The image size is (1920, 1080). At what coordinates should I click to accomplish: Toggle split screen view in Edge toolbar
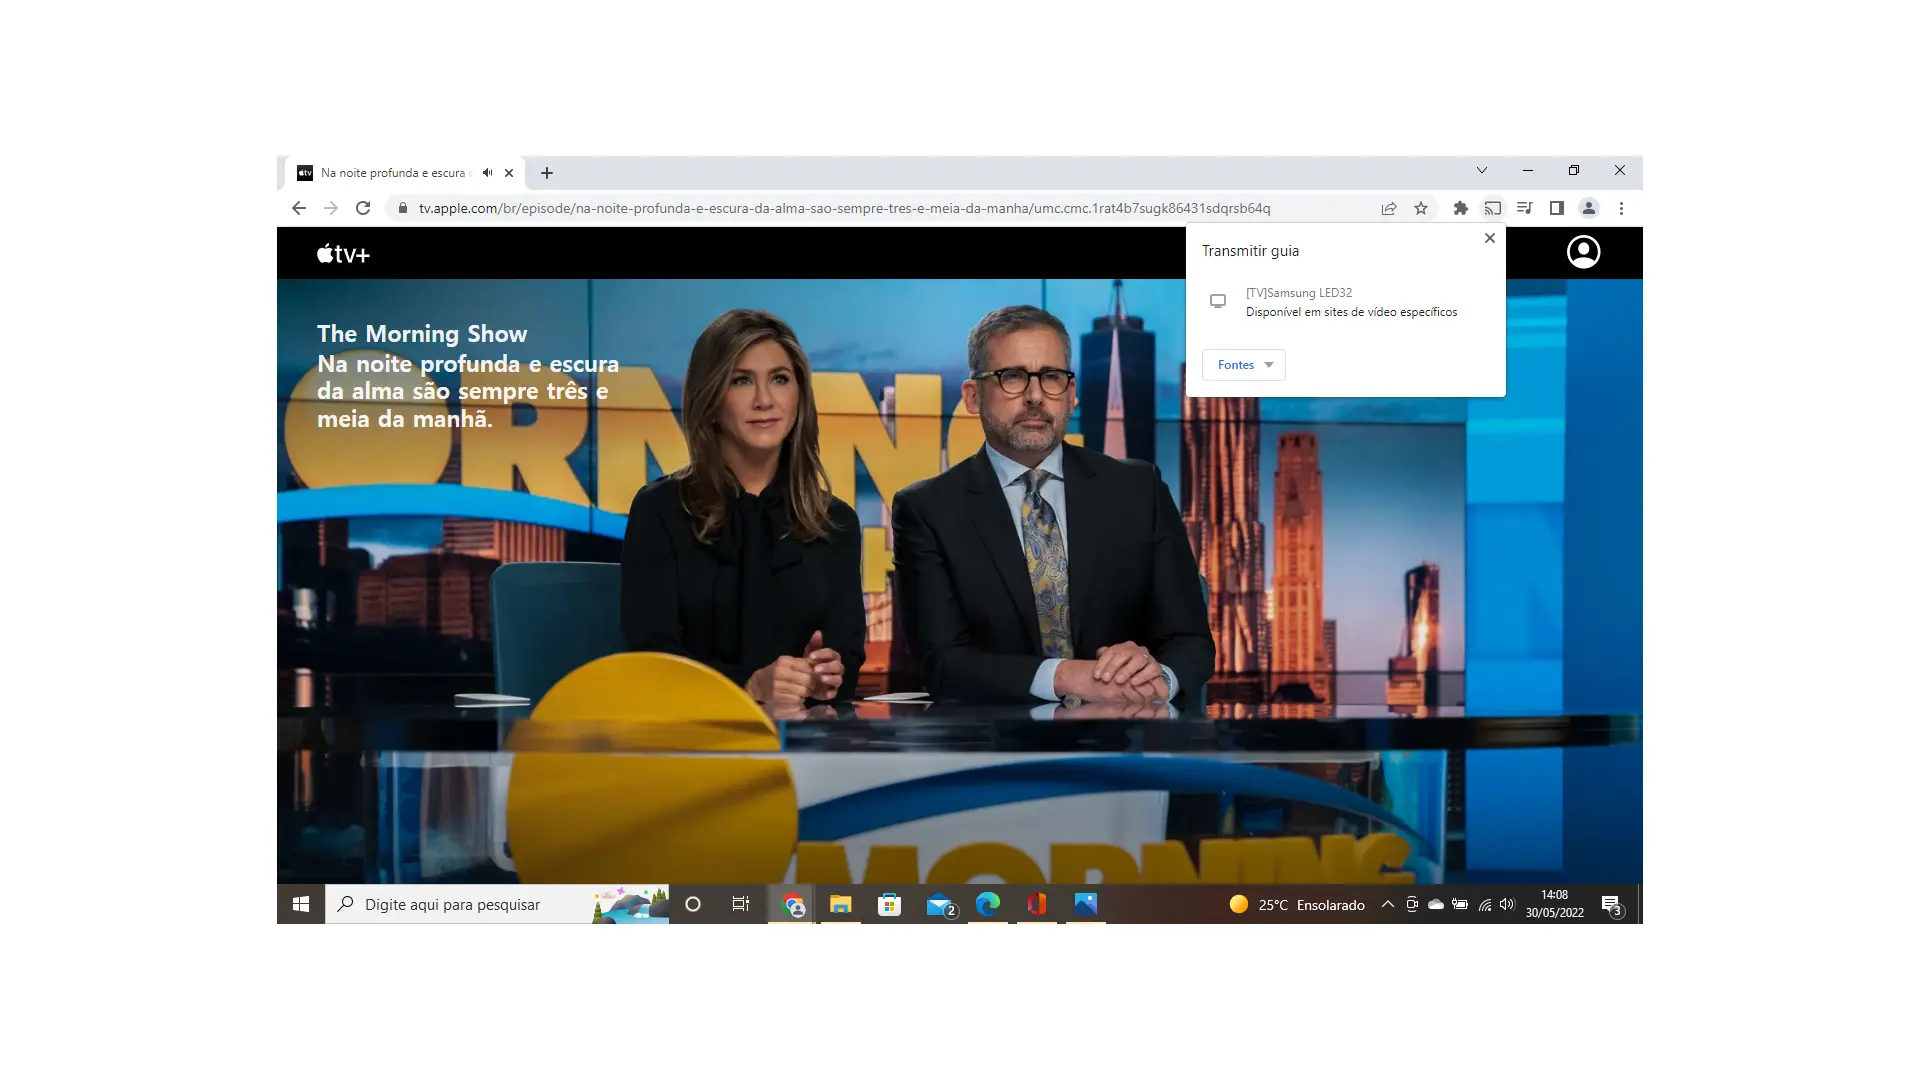coord(1556,208)
